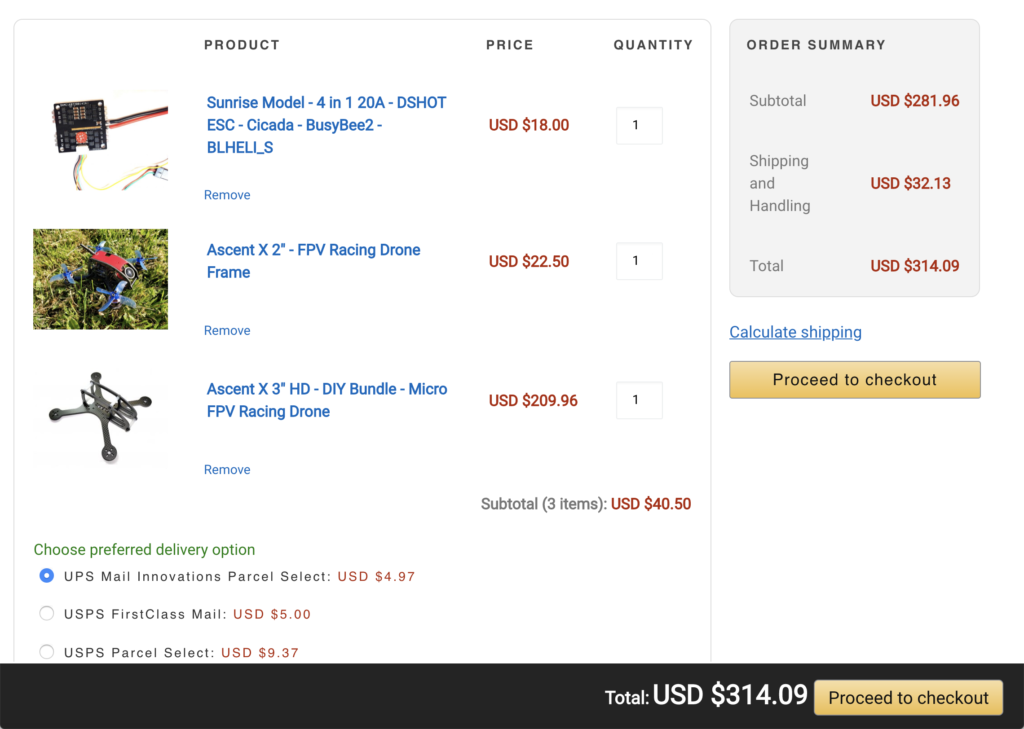
Task: Click the Ascent X 3" HD frame image
Action: click(100, 416)
